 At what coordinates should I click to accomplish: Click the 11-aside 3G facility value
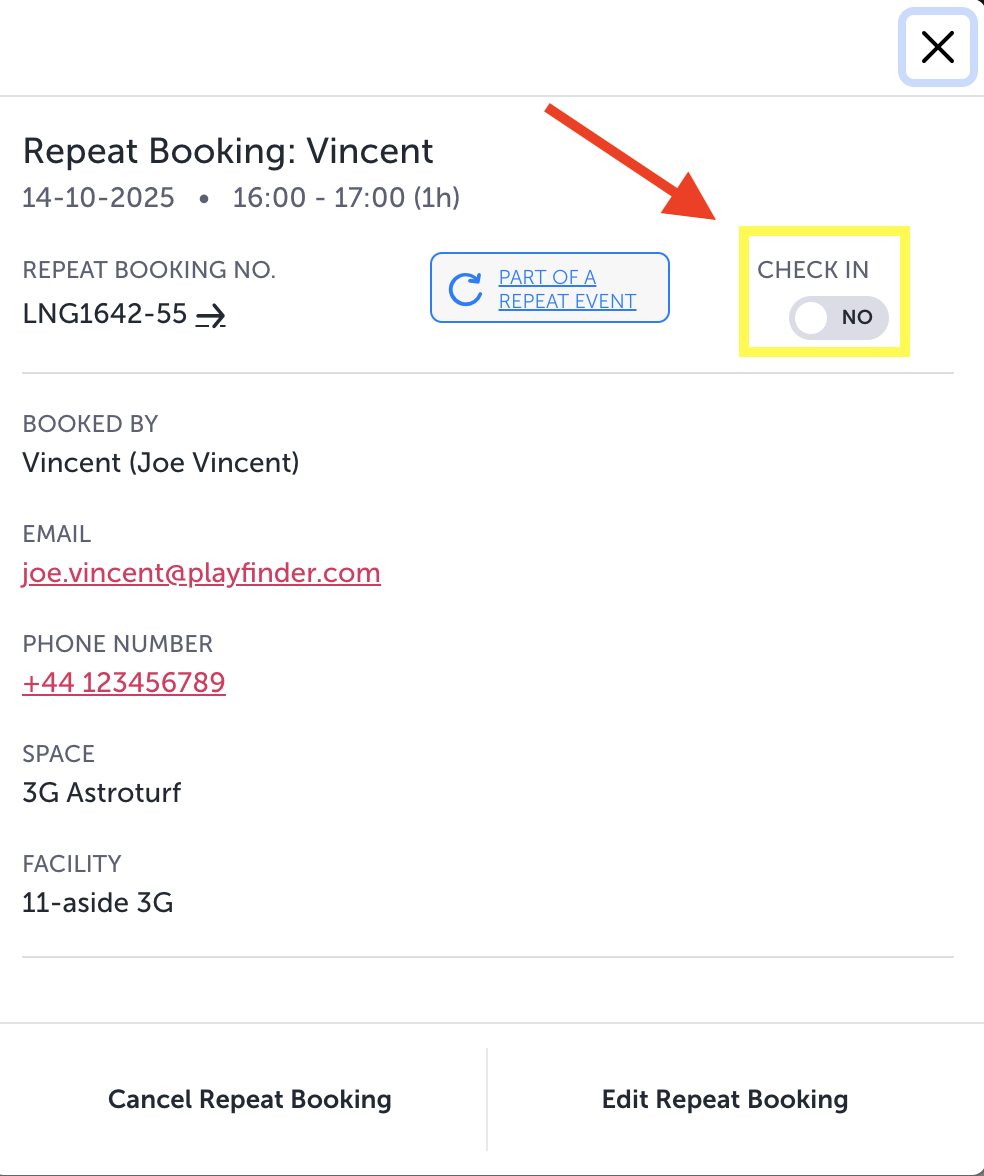(98, 903)
